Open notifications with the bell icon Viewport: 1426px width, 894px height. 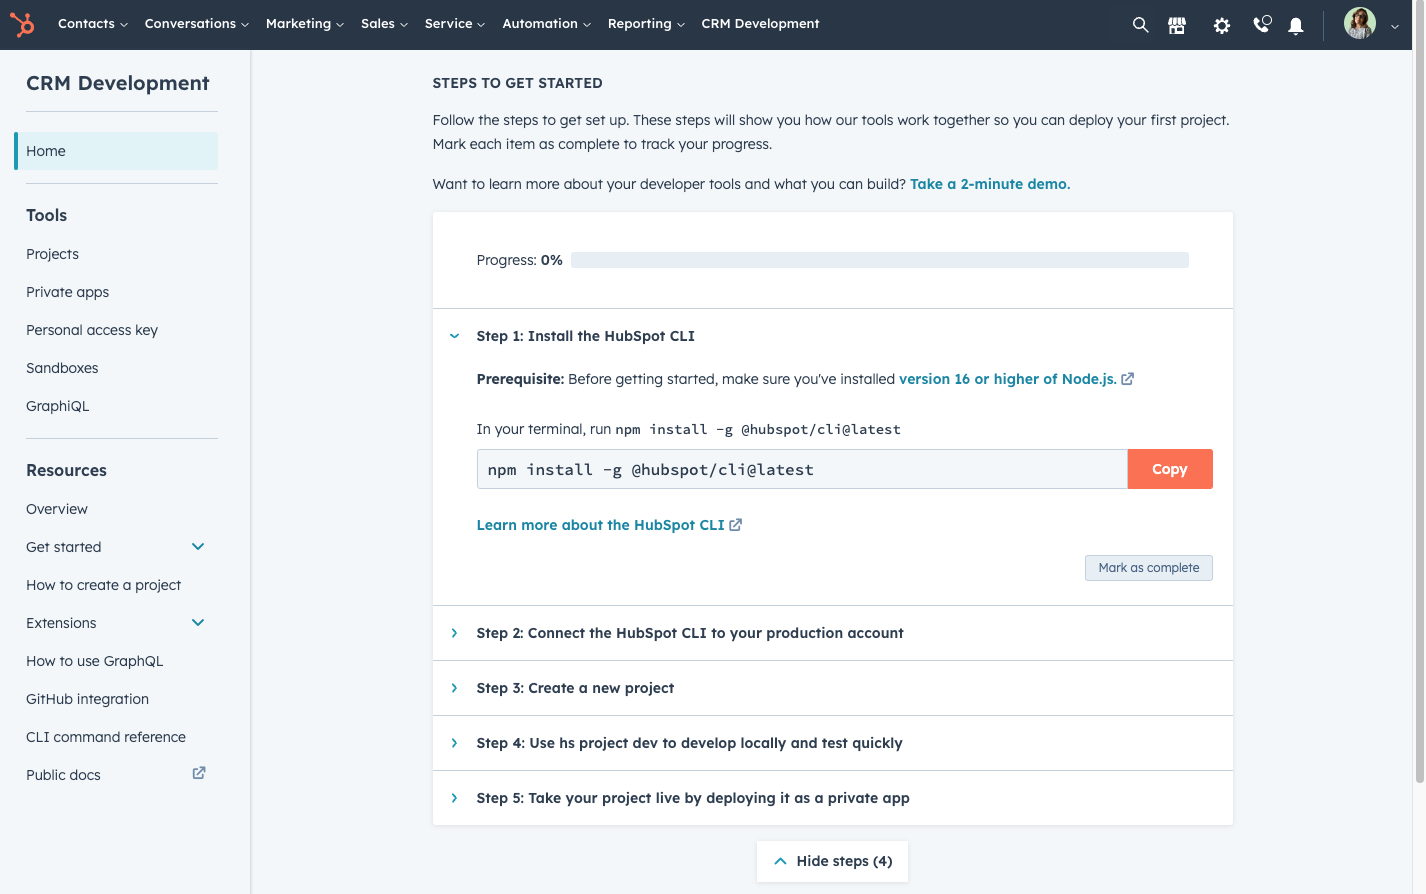point(1296,24)
